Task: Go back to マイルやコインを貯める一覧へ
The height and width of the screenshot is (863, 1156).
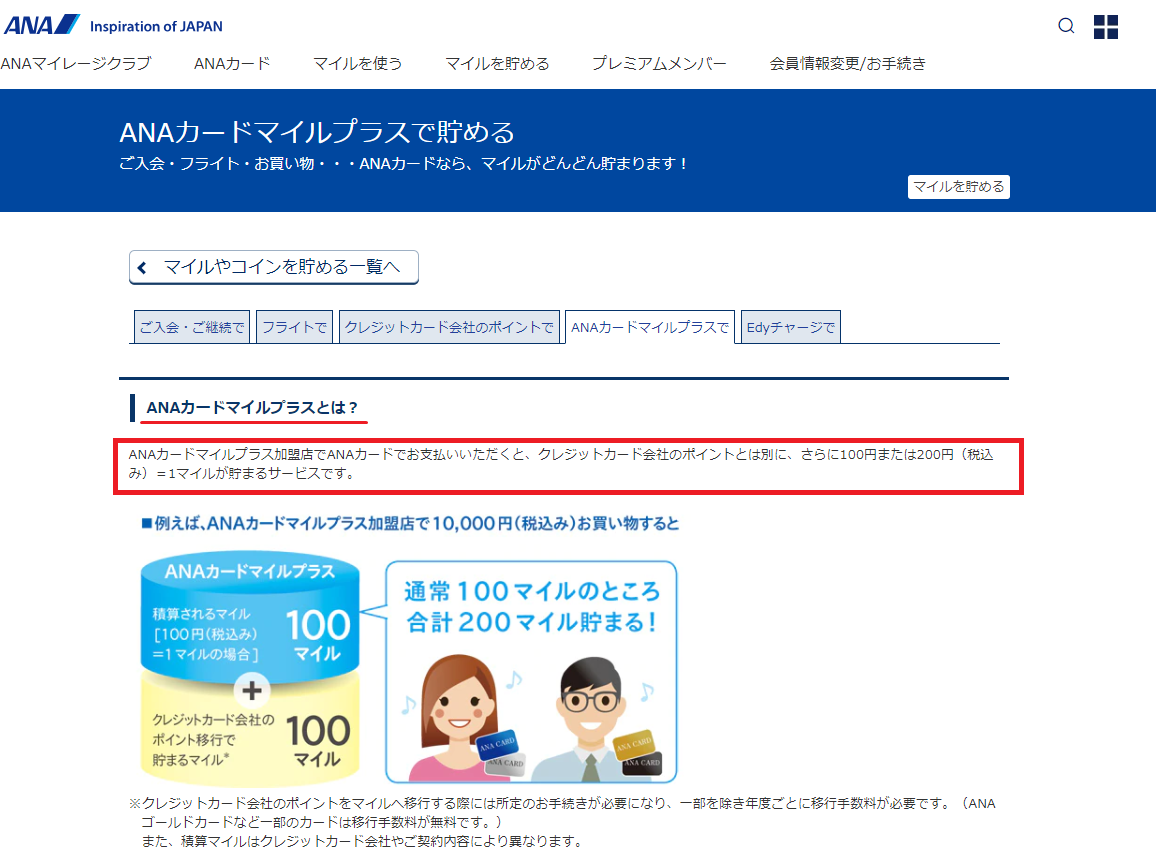Action: [274, 267]
